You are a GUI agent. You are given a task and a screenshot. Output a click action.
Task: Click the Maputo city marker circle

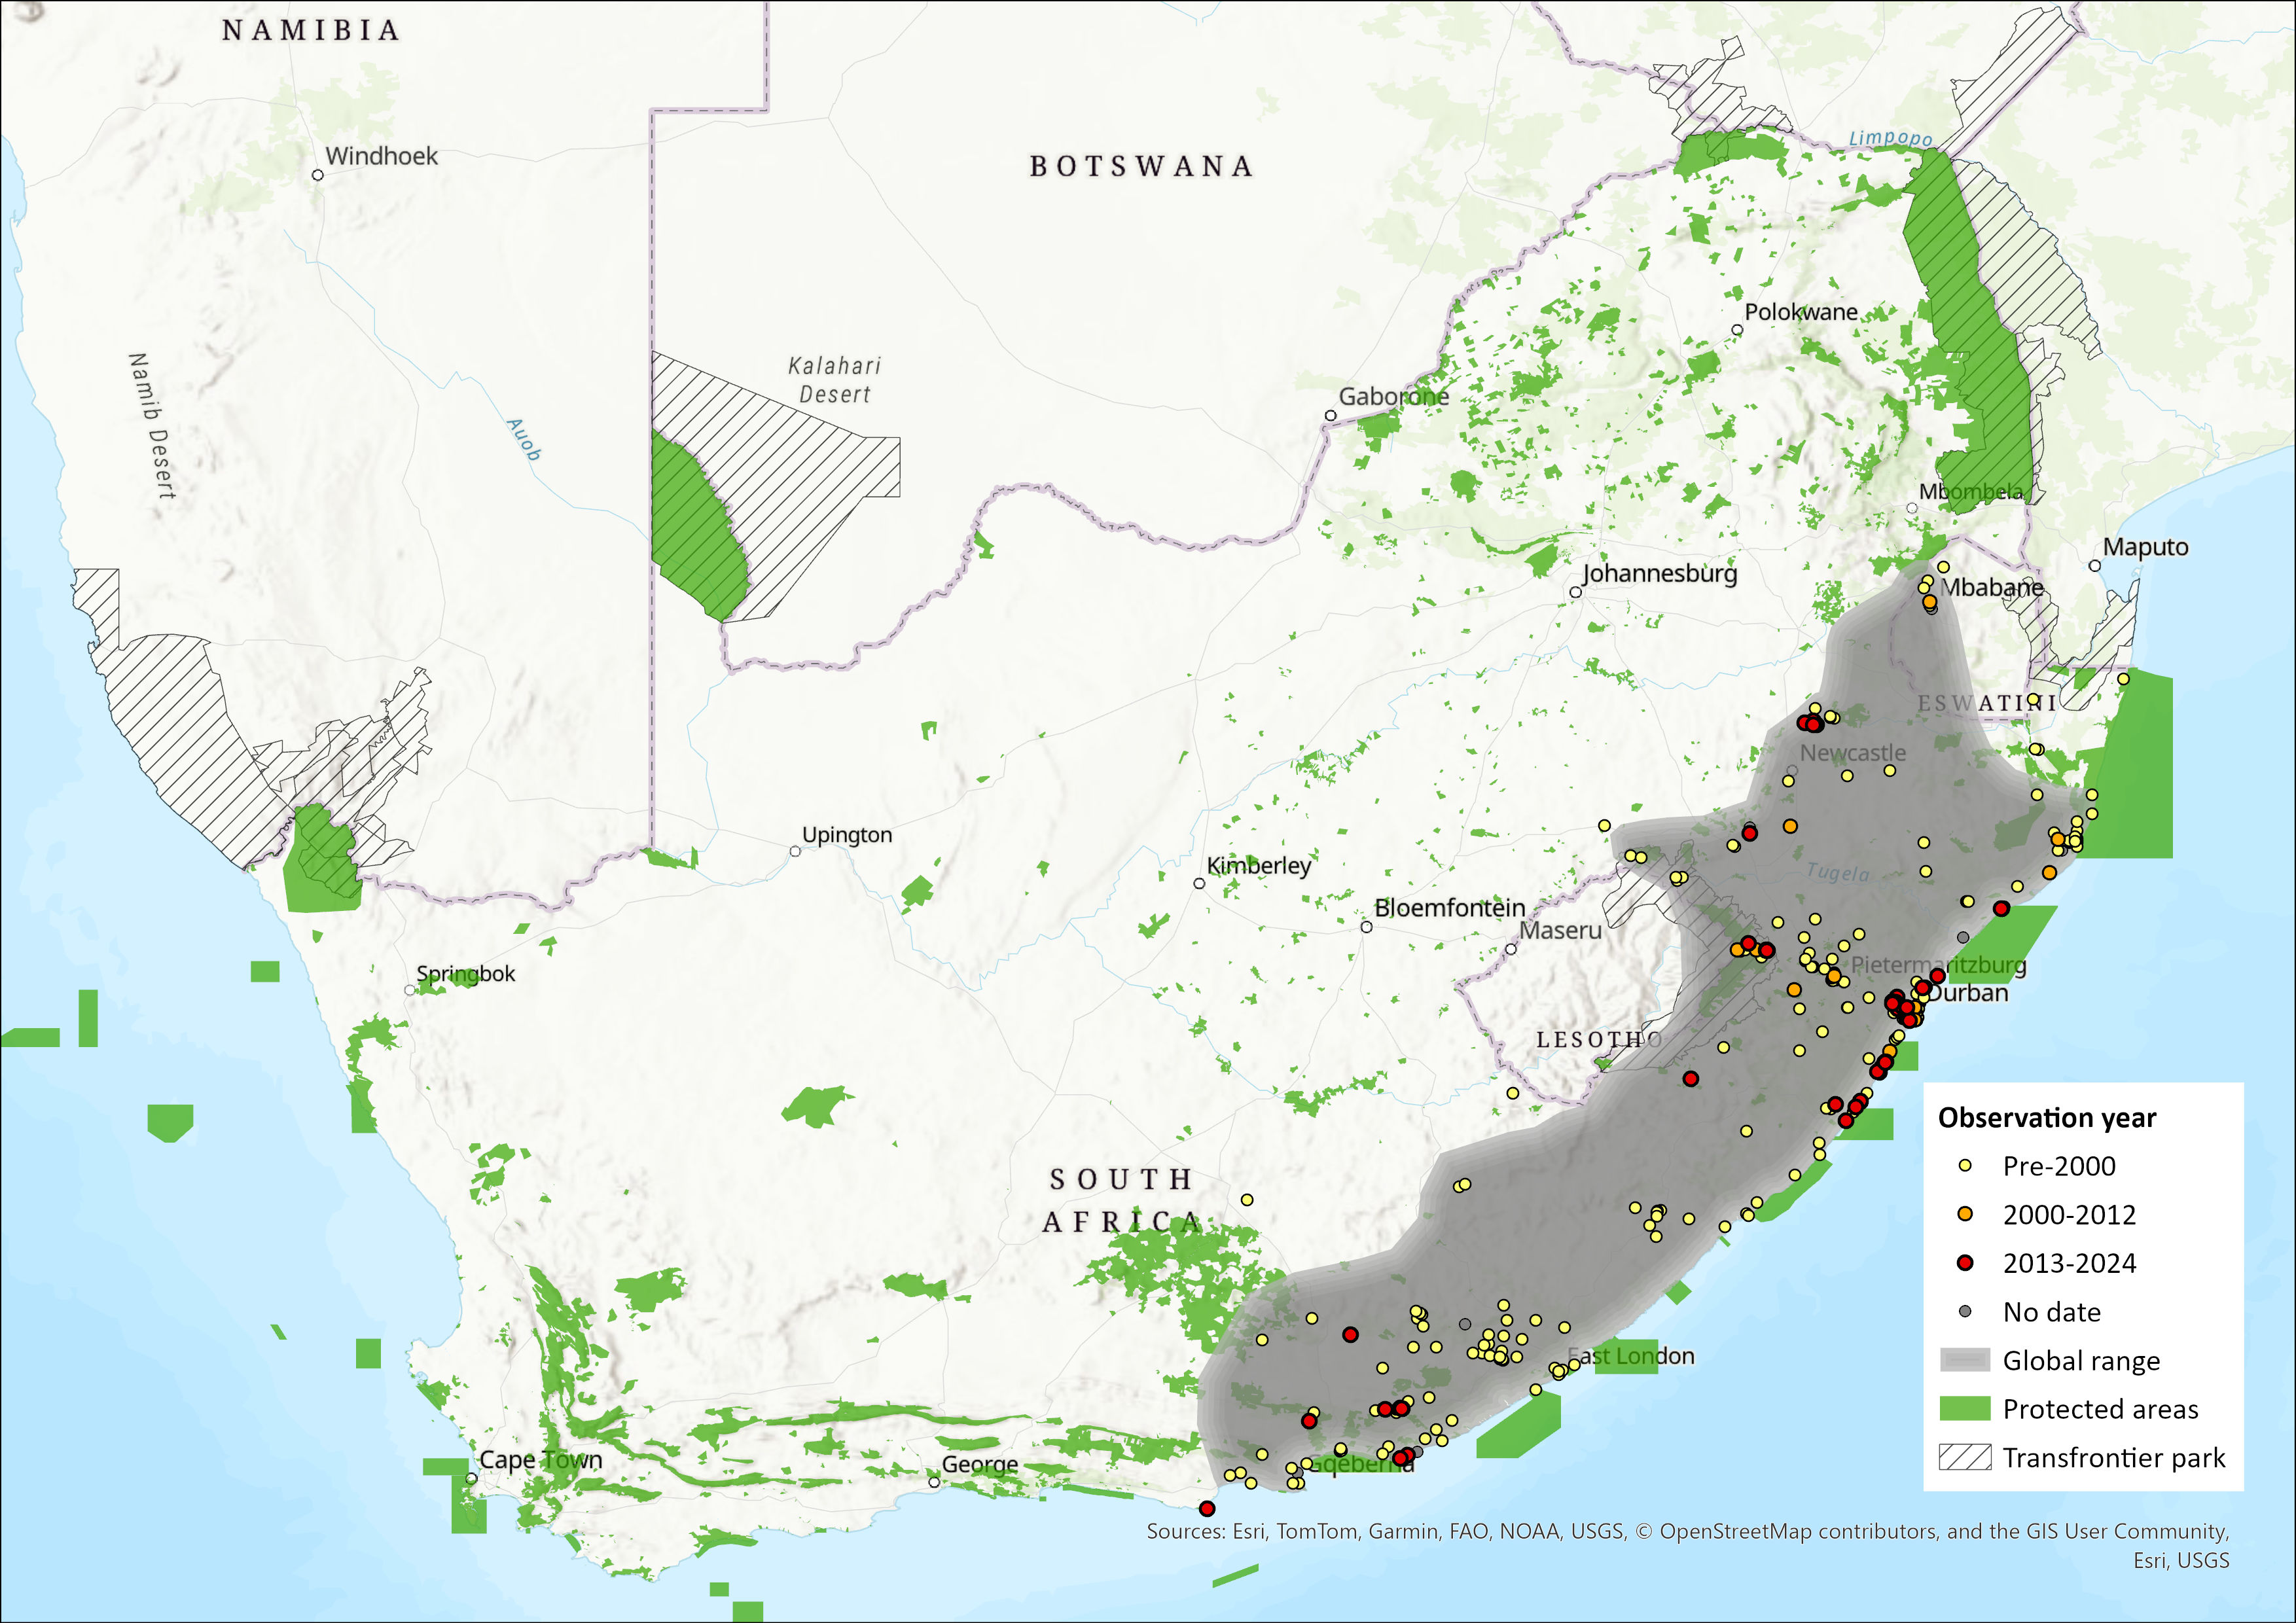[2095, 566]
